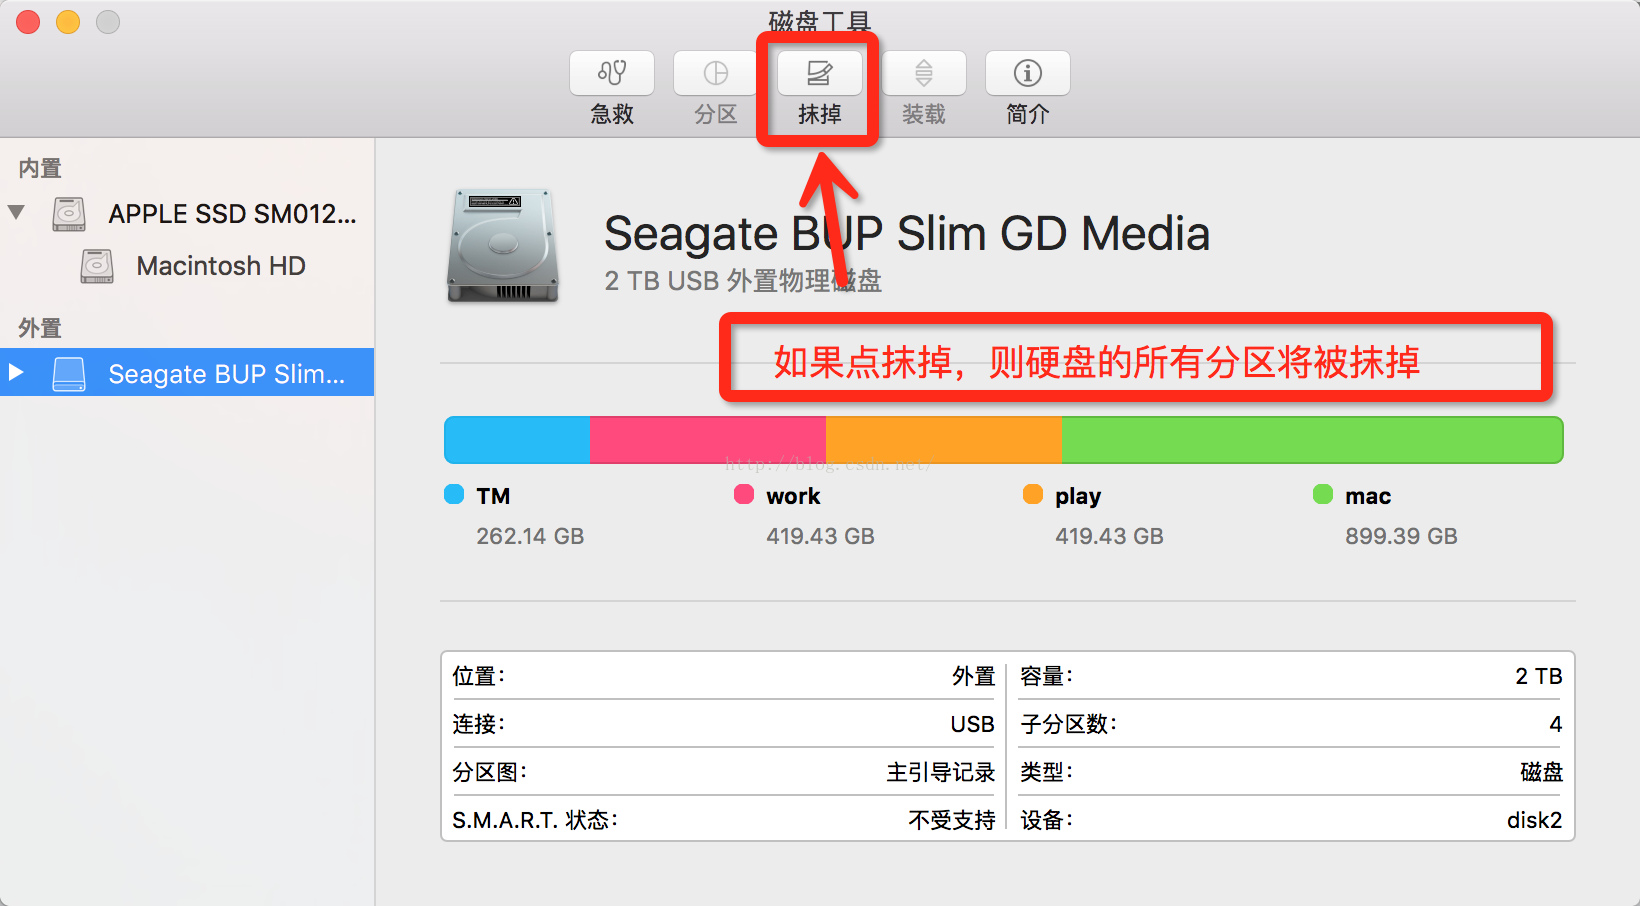Click the 不受支持 S.M.A.R.T. status value
The image size is (1640, 906).
[x=951, y=820]
